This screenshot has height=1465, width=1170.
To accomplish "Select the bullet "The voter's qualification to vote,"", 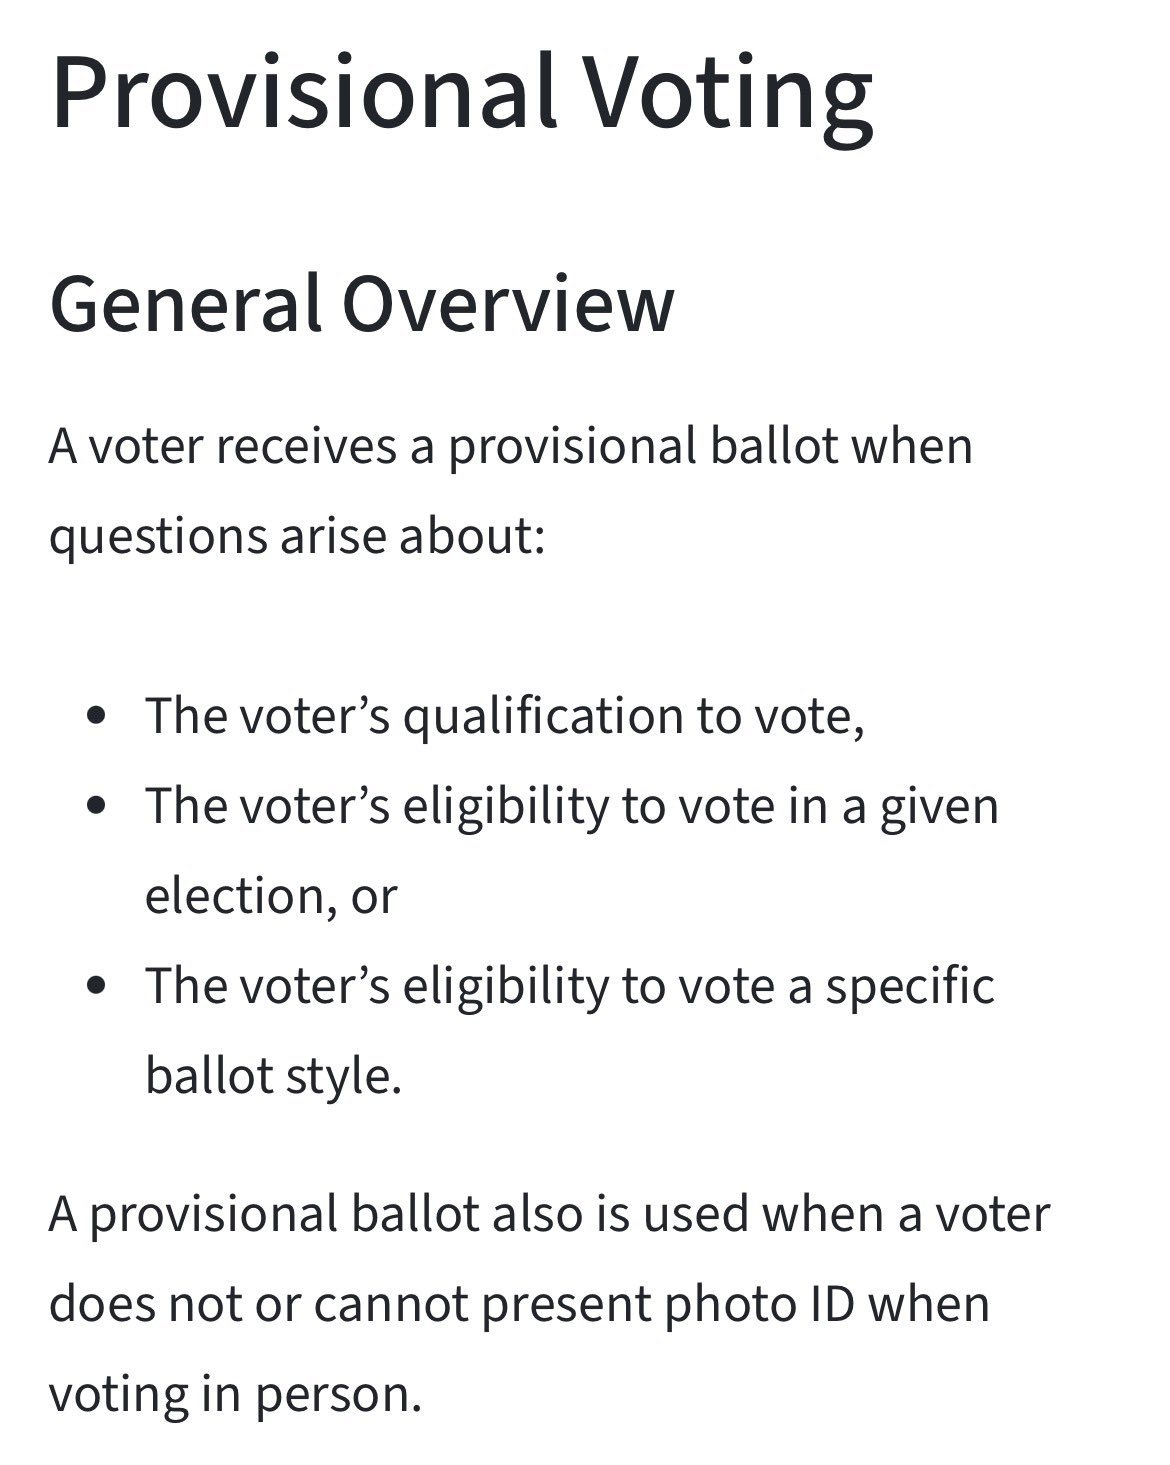I will [504, 716].
